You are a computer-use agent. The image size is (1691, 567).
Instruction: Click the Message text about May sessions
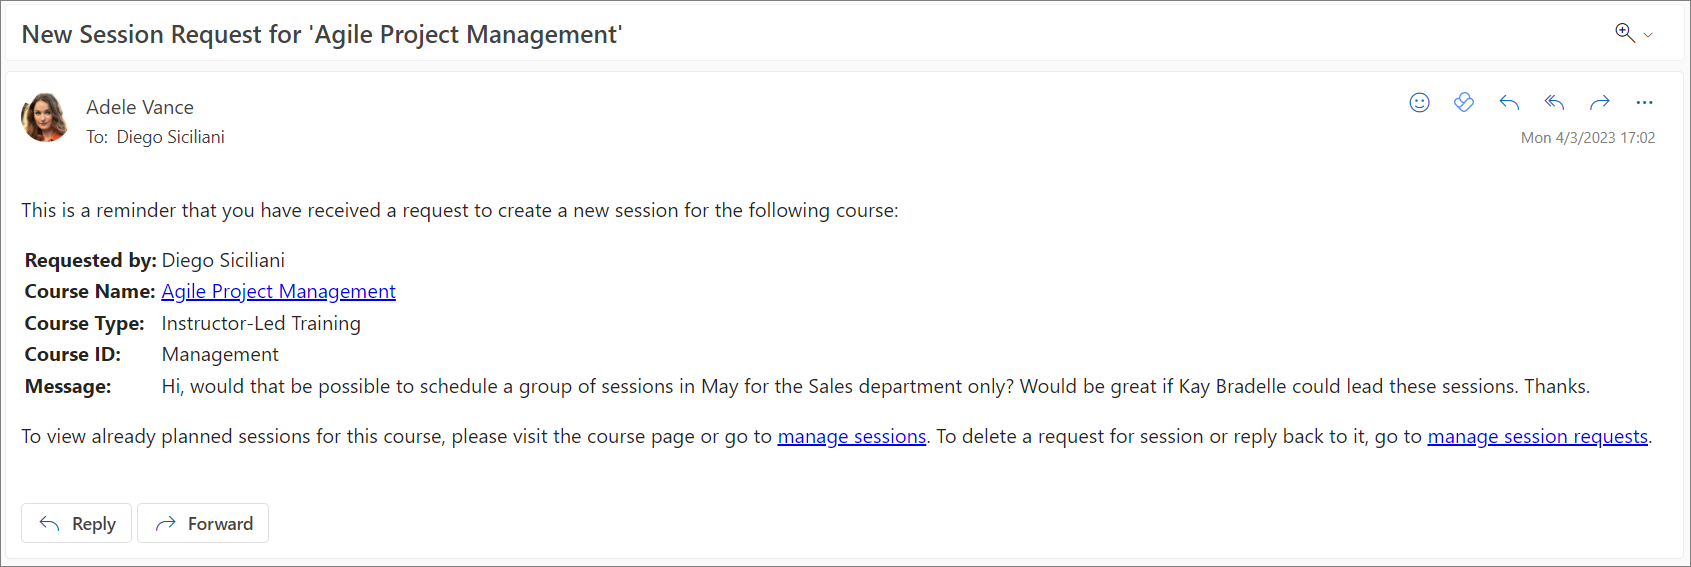click(x=875, y=386)
